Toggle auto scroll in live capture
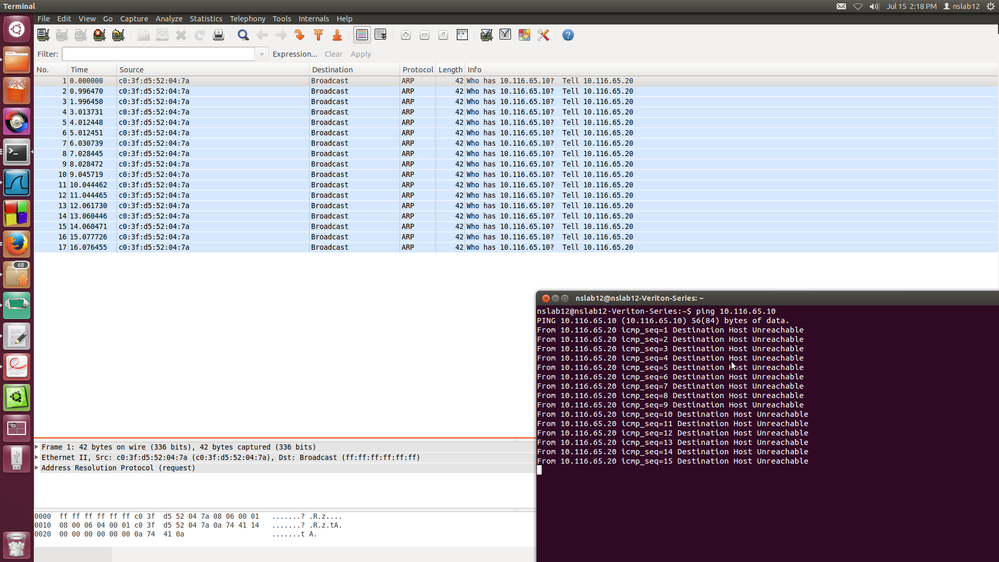Screen dimensions: 999x562 tap(380, 35)
